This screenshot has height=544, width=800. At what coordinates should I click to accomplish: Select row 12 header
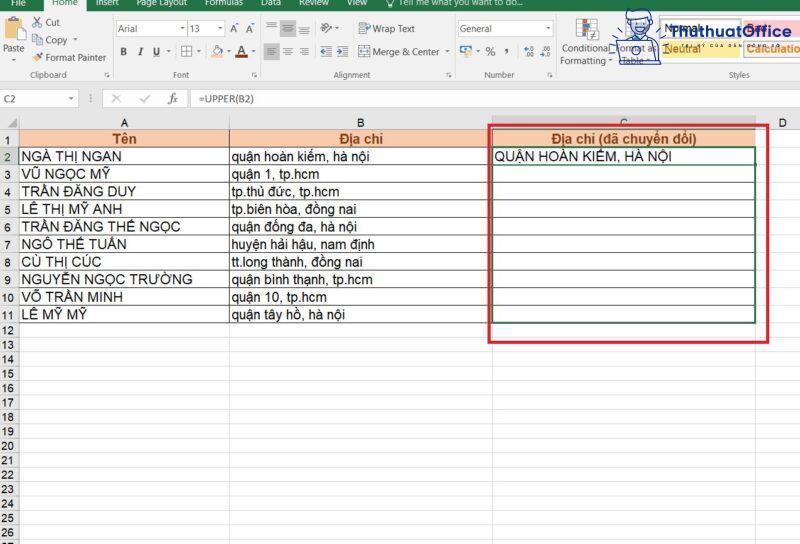tap(8, 330)
